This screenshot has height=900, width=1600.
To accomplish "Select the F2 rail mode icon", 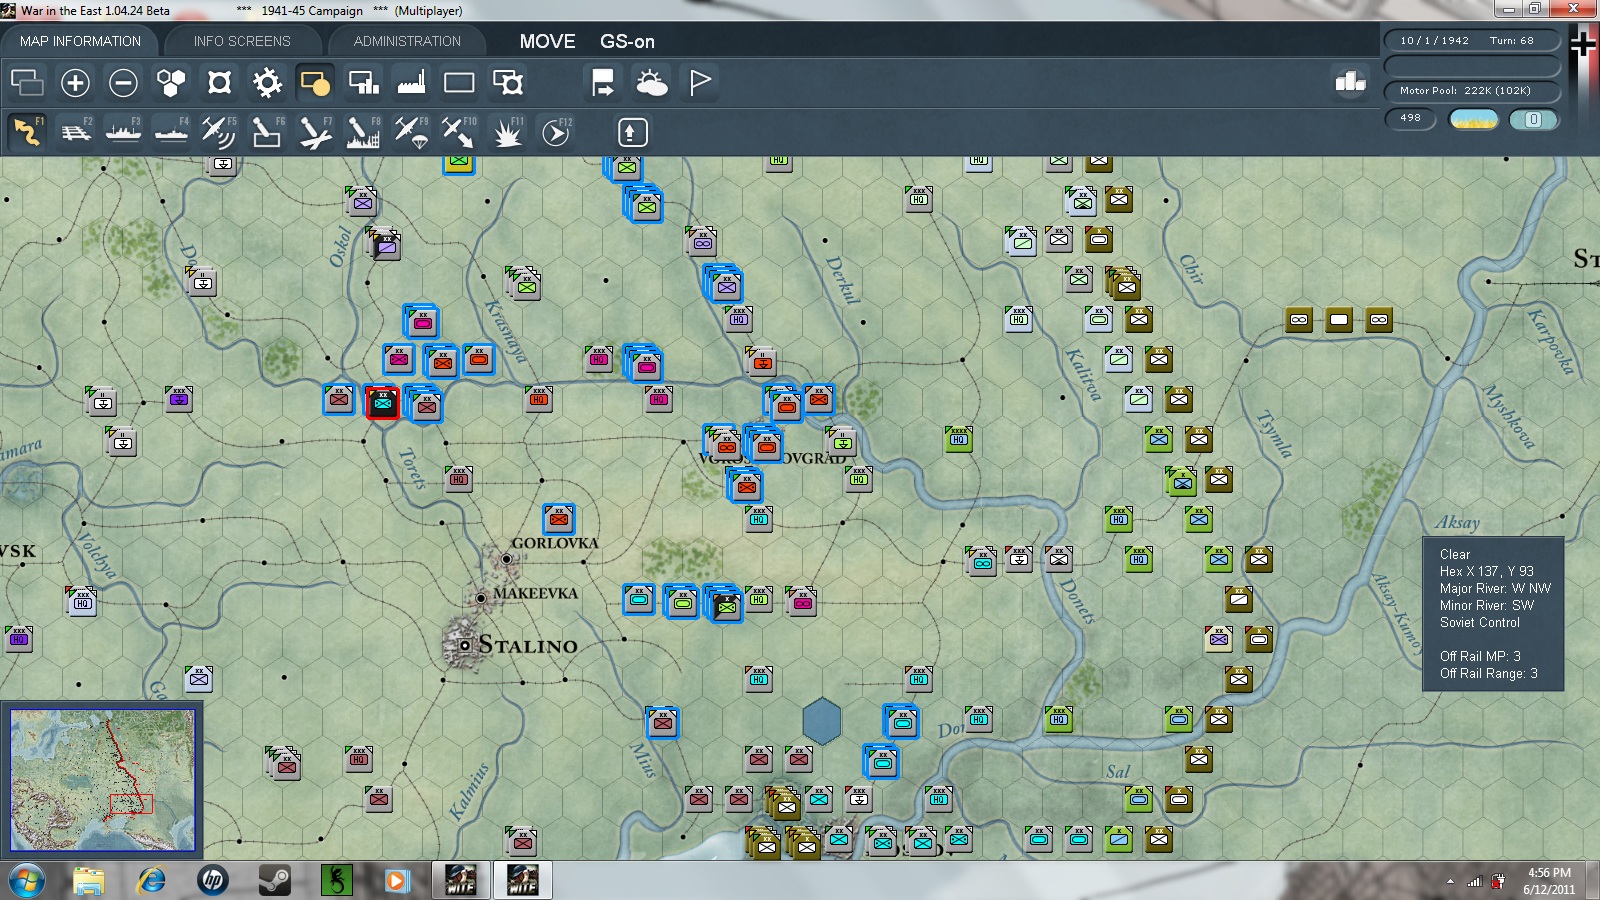I will tap(75, 132).
